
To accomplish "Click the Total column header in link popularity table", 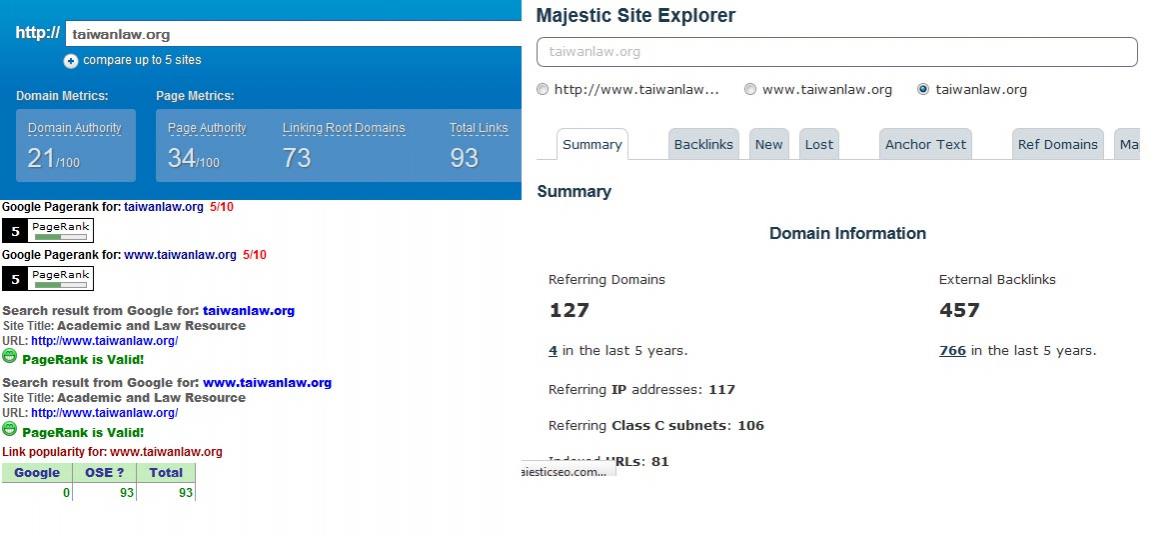I will point(166,472).
